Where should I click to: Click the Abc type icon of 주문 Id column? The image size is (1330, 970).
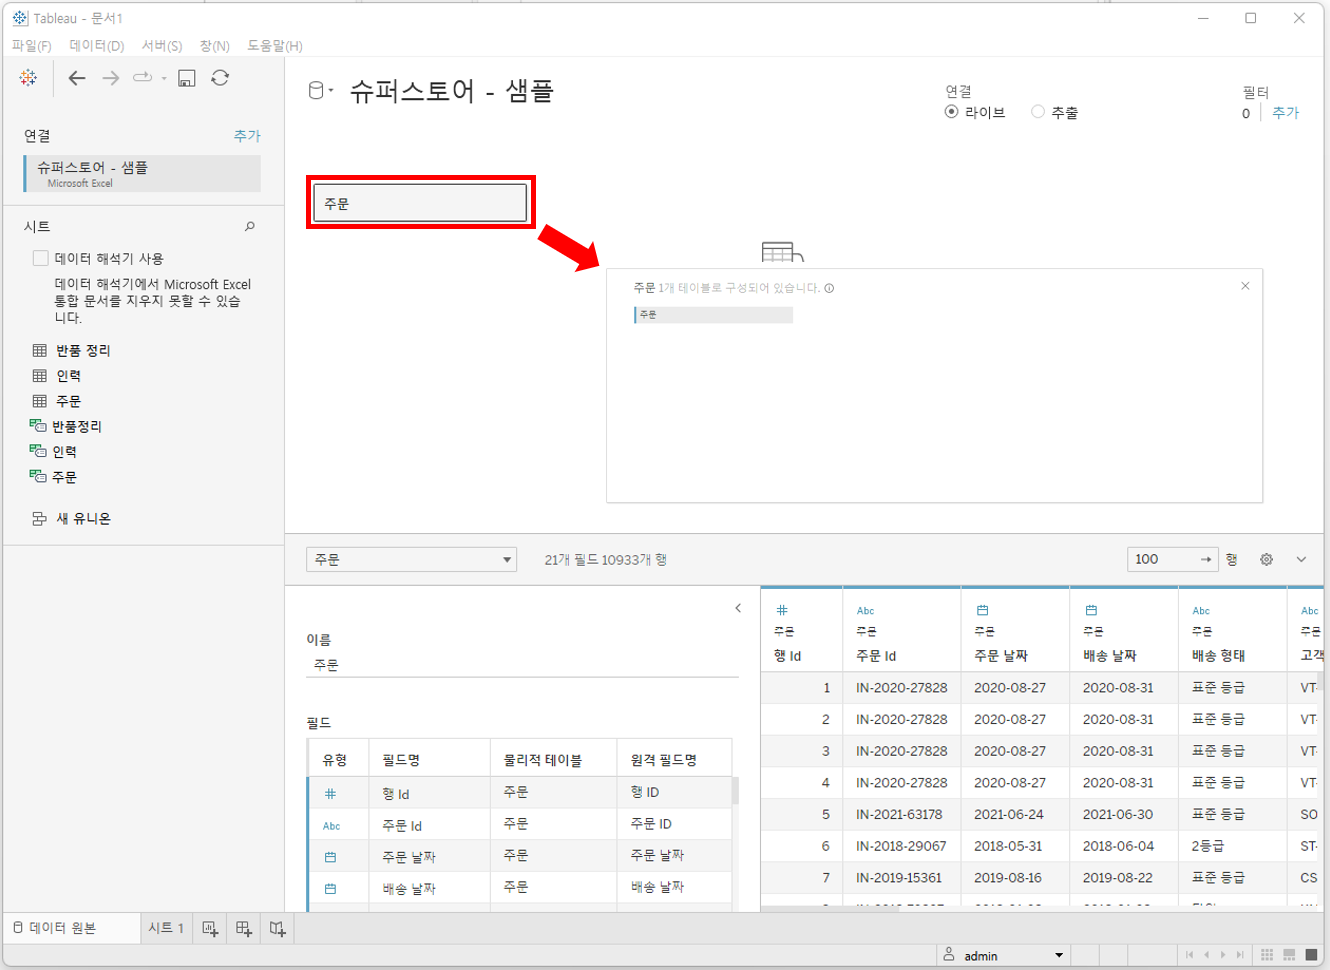[865, 610]
